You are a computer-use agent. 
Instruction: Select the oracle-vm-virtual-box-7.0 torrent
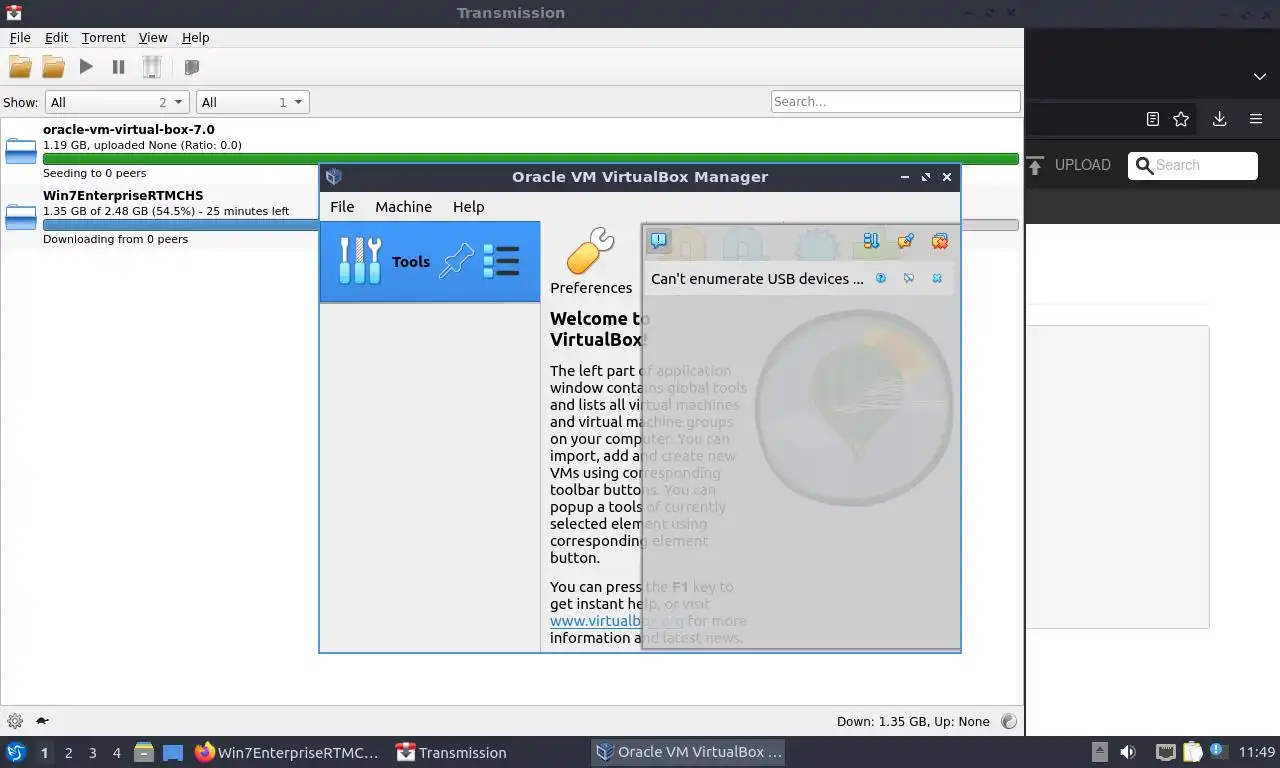(x=512, y=151)
